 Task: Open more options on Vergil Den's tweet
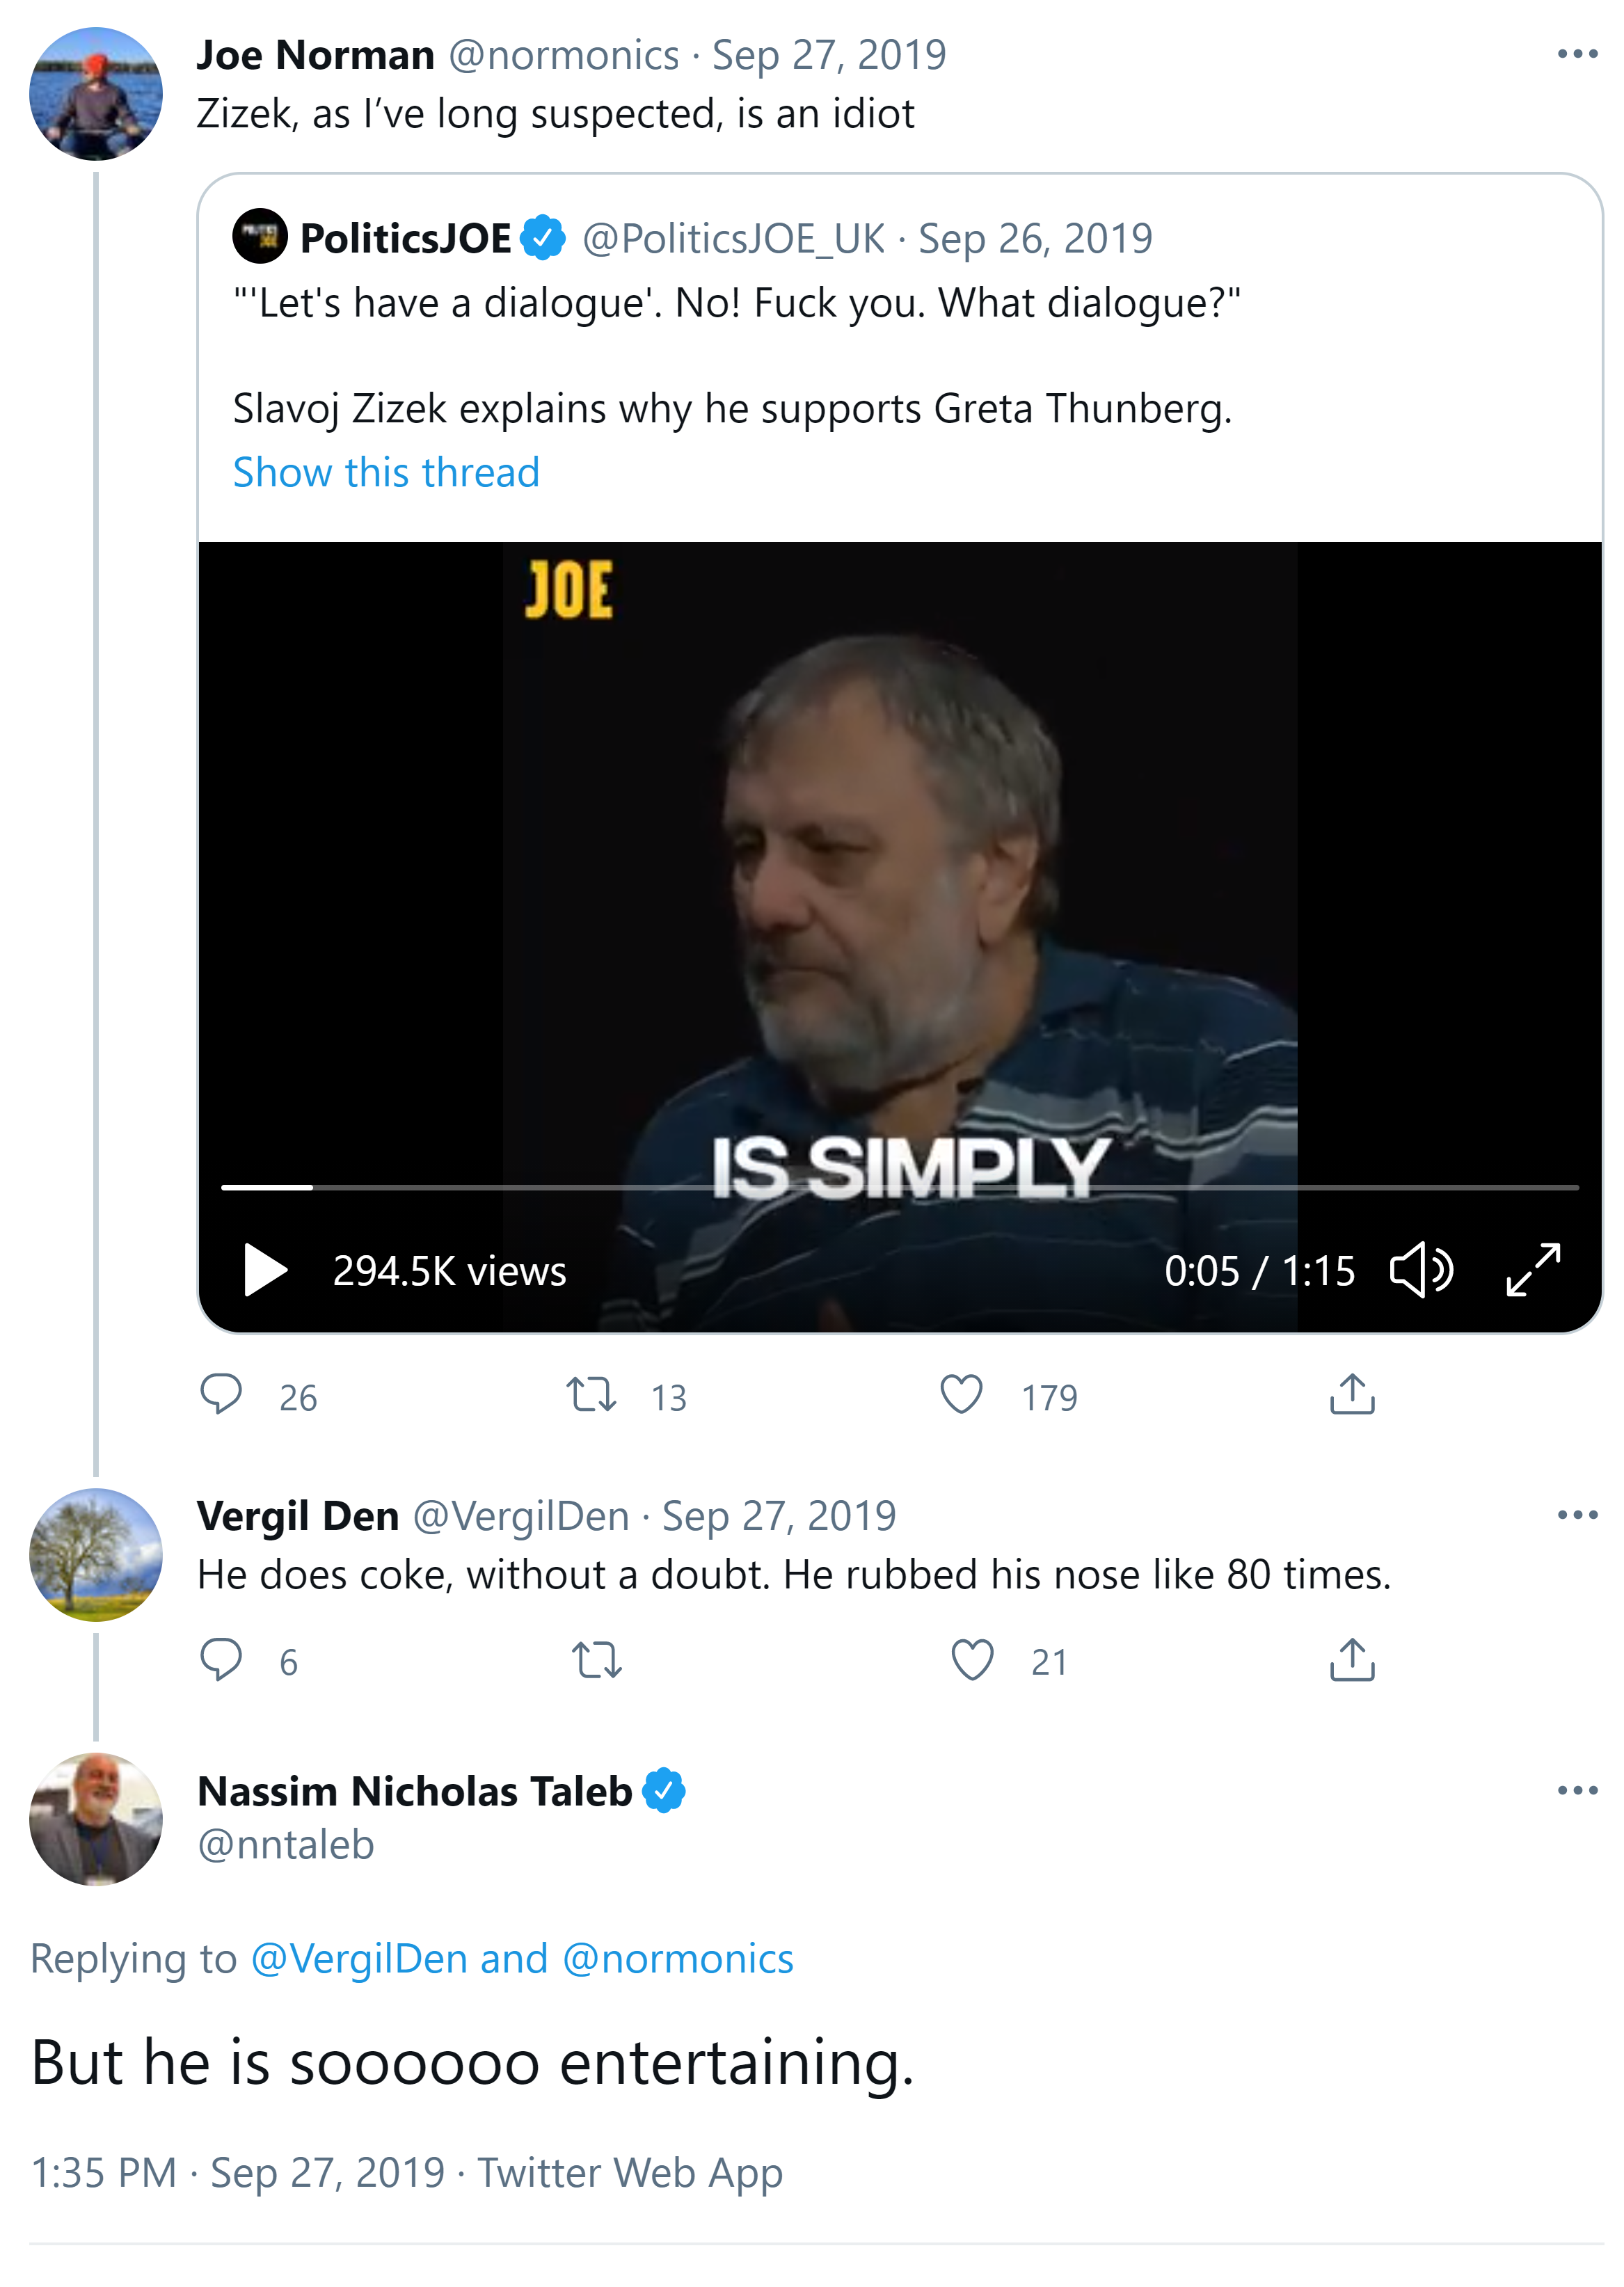(x=1577, y=1515)
